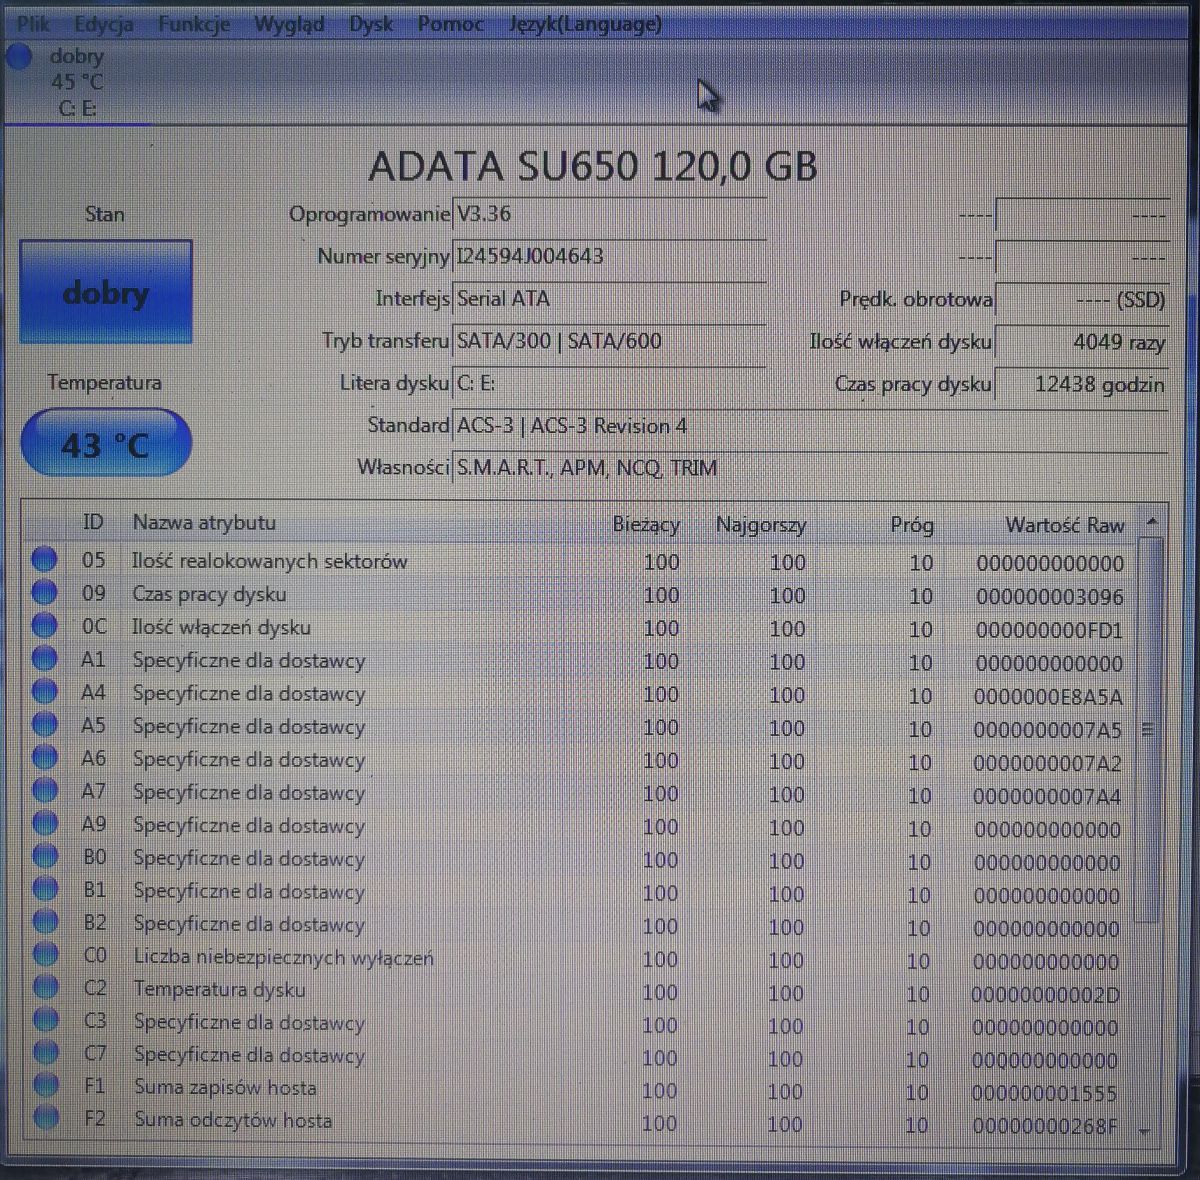The width and height of the screenshot is (1200, 1180).
Task: Click the ID column header
Action: (93, 522)
